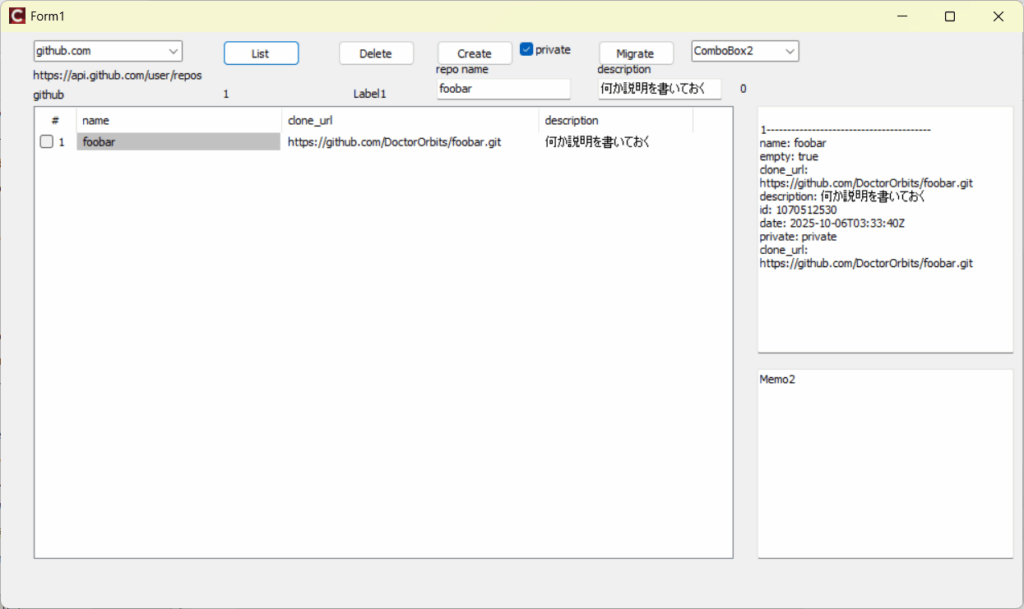
Task: Click the # column header
Action: 55,120
